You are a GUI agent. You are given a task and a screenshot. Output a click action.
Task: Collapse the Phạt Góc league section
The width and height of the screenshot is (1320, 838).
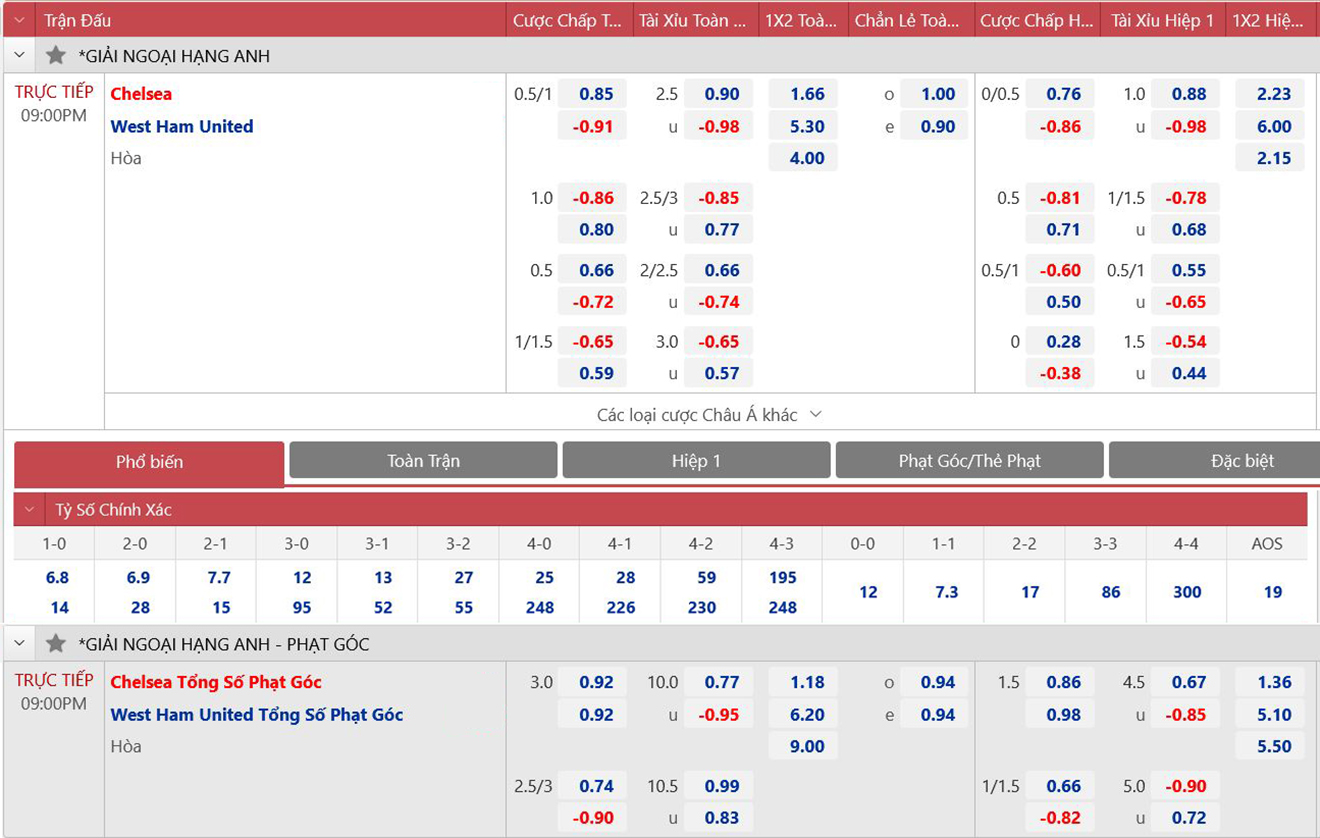coord(20,644)
